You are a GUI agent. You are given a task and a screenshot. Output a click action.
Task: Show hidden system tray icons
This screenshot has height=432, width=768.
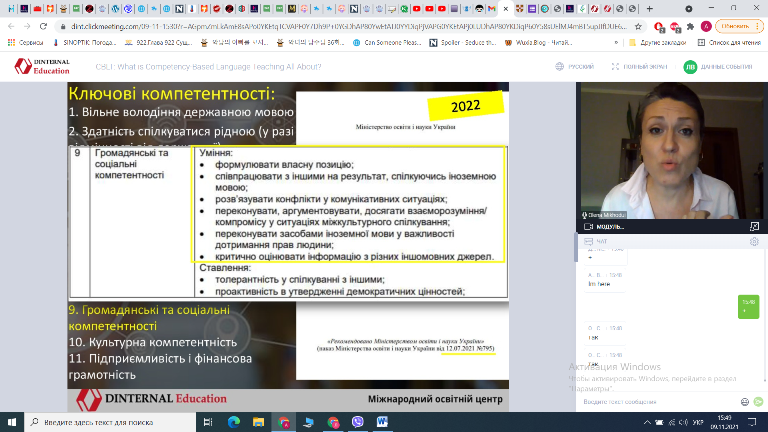[x=647, y=422]
